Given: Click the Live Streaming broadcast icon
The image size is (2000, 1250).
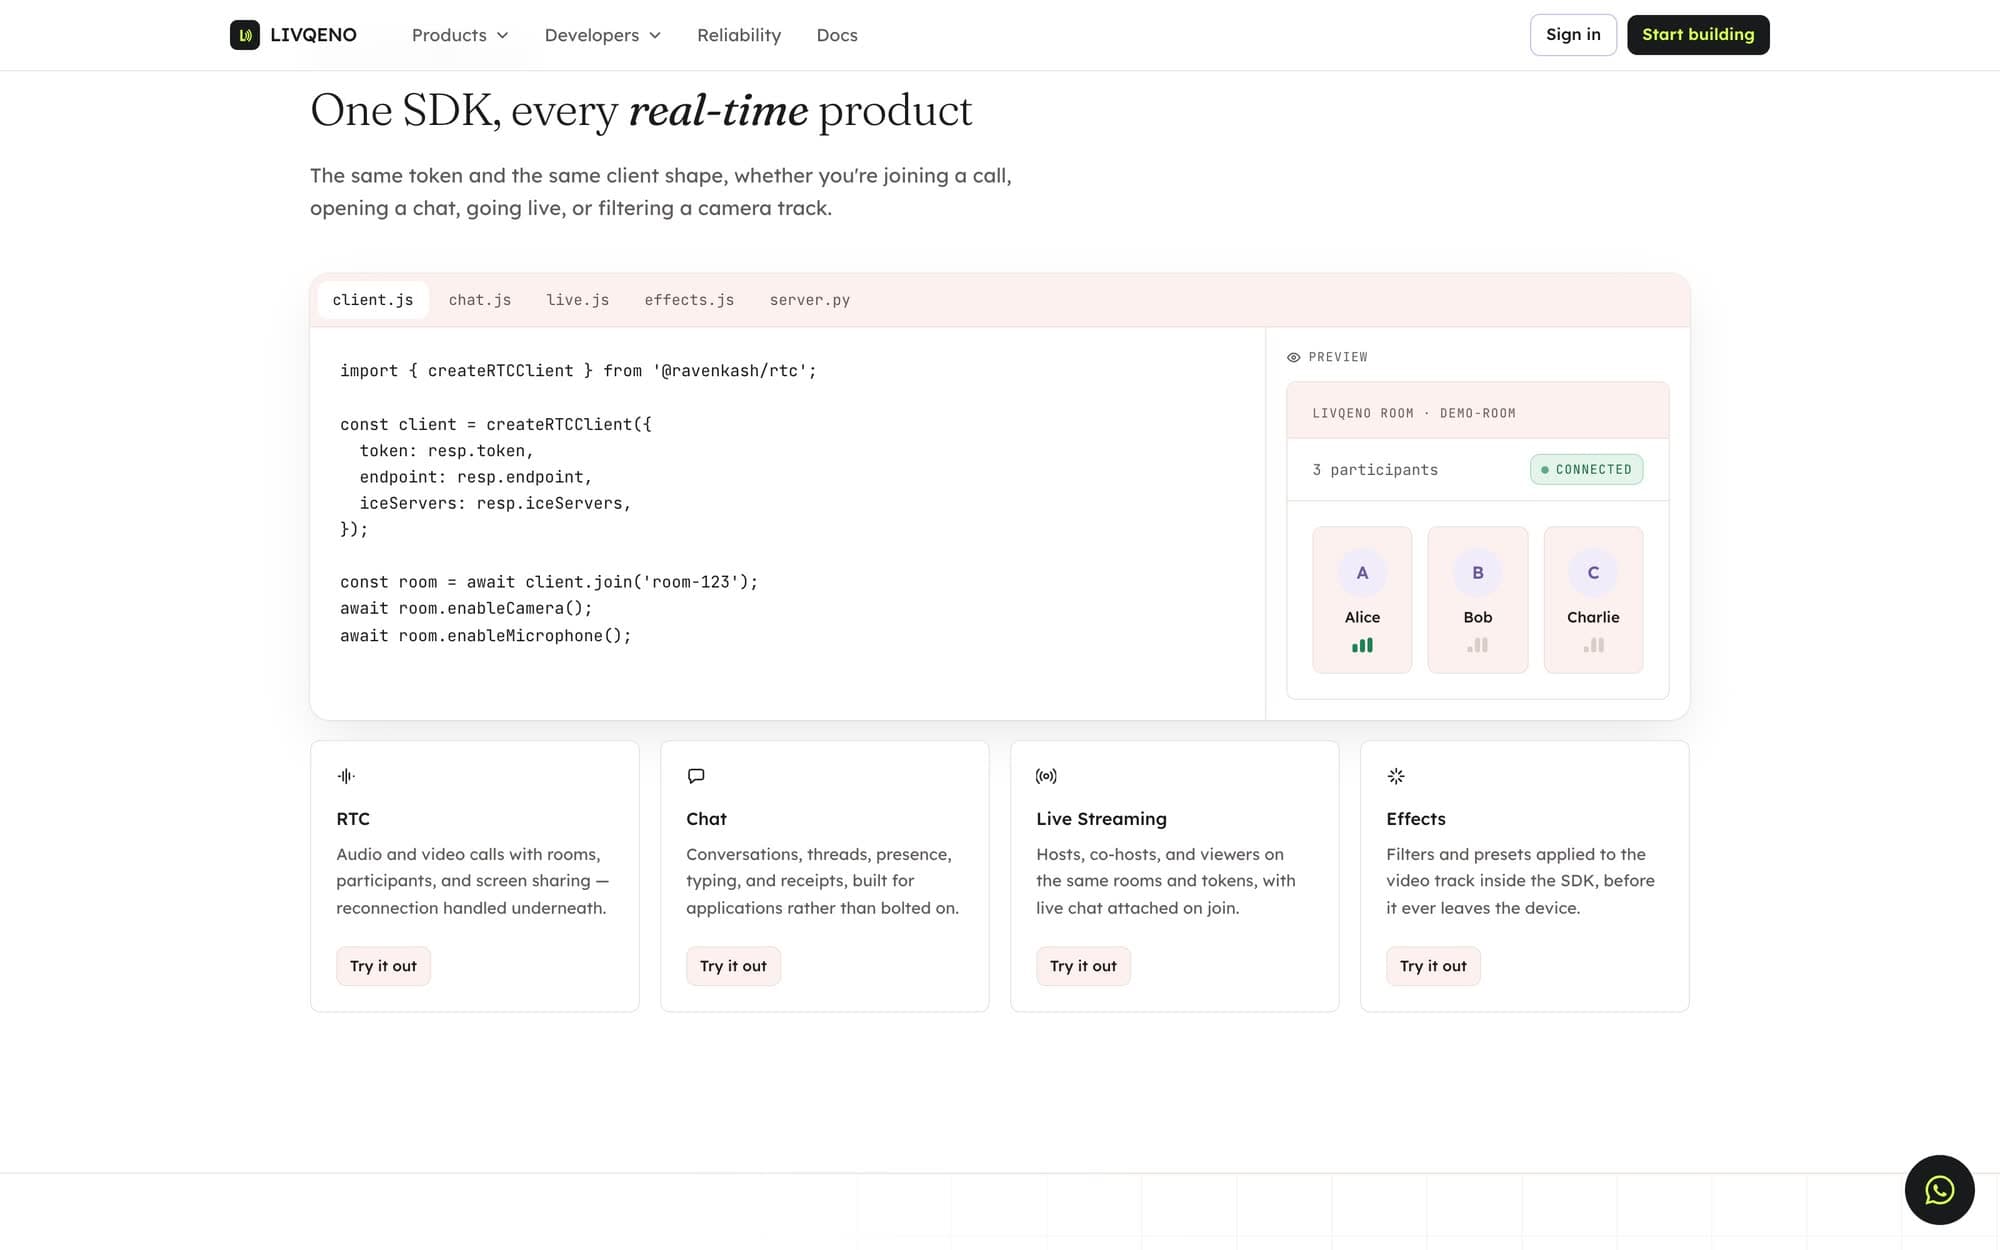Looking at the screenshot, I should tap(1046, 776).
